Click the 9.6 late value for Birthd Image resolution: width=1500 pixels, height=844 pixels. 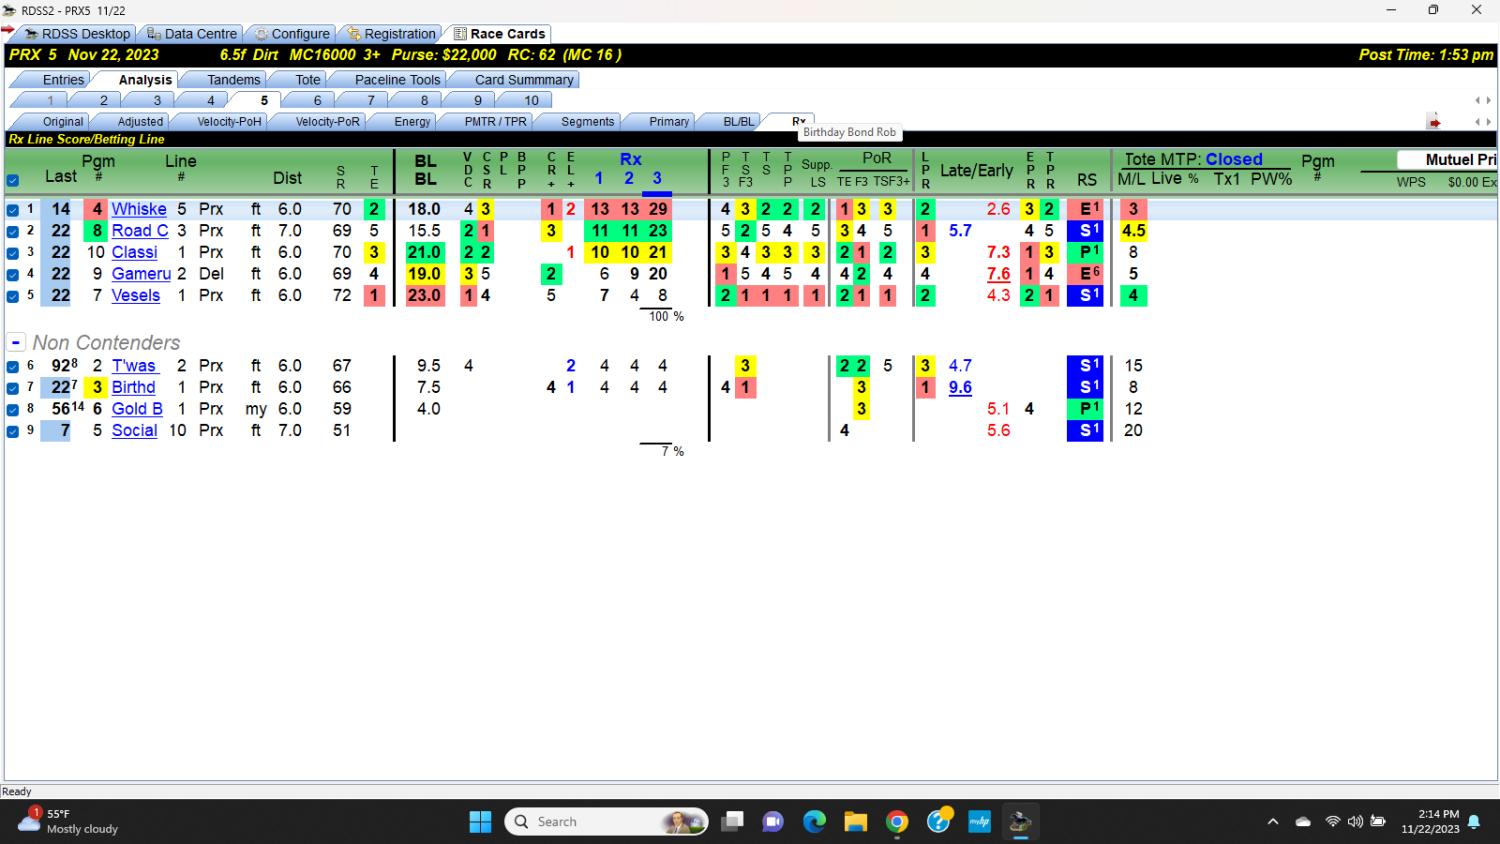pos(960,387)
